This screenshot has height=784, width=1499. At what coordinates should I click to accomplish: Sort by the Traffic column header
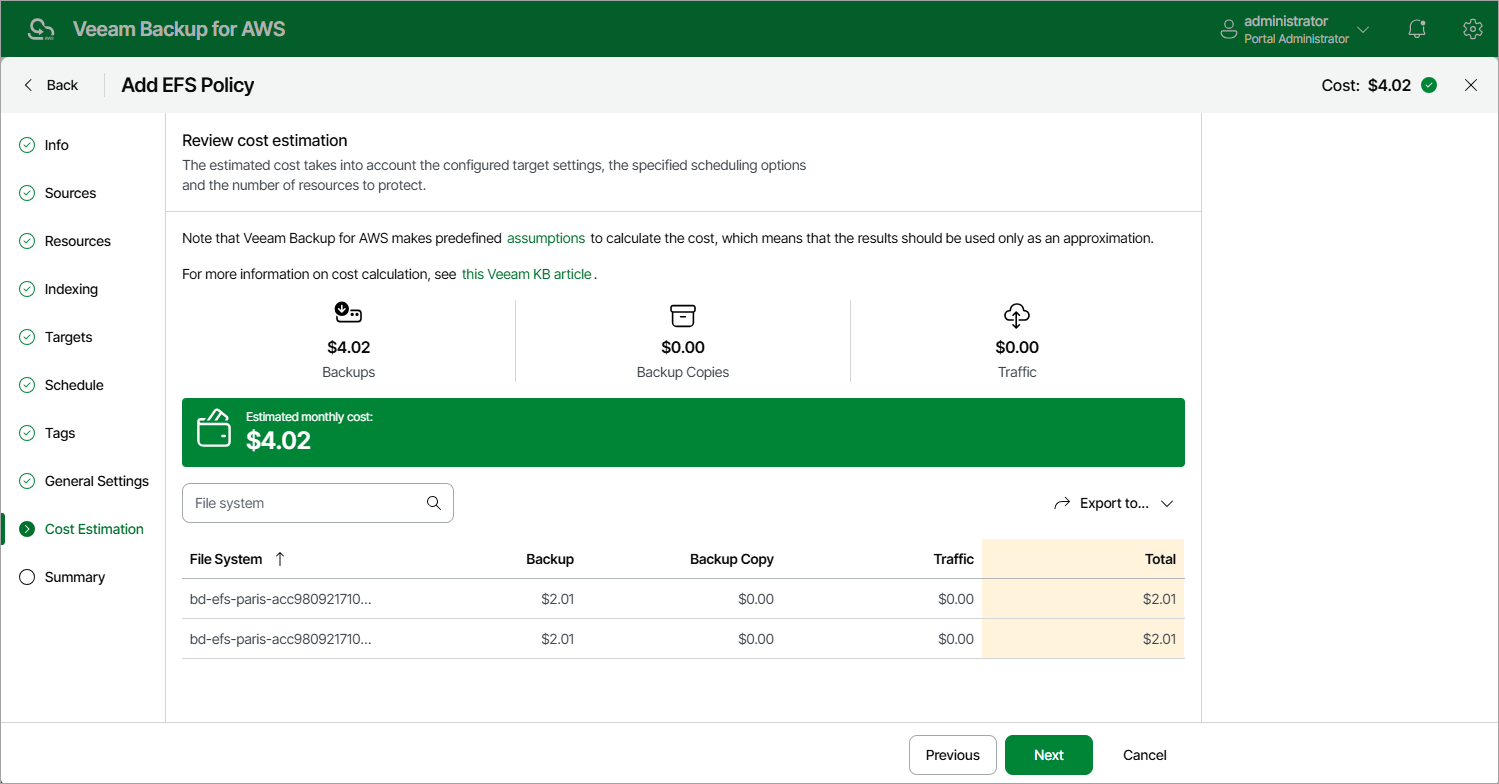click(x=954, y=559)
